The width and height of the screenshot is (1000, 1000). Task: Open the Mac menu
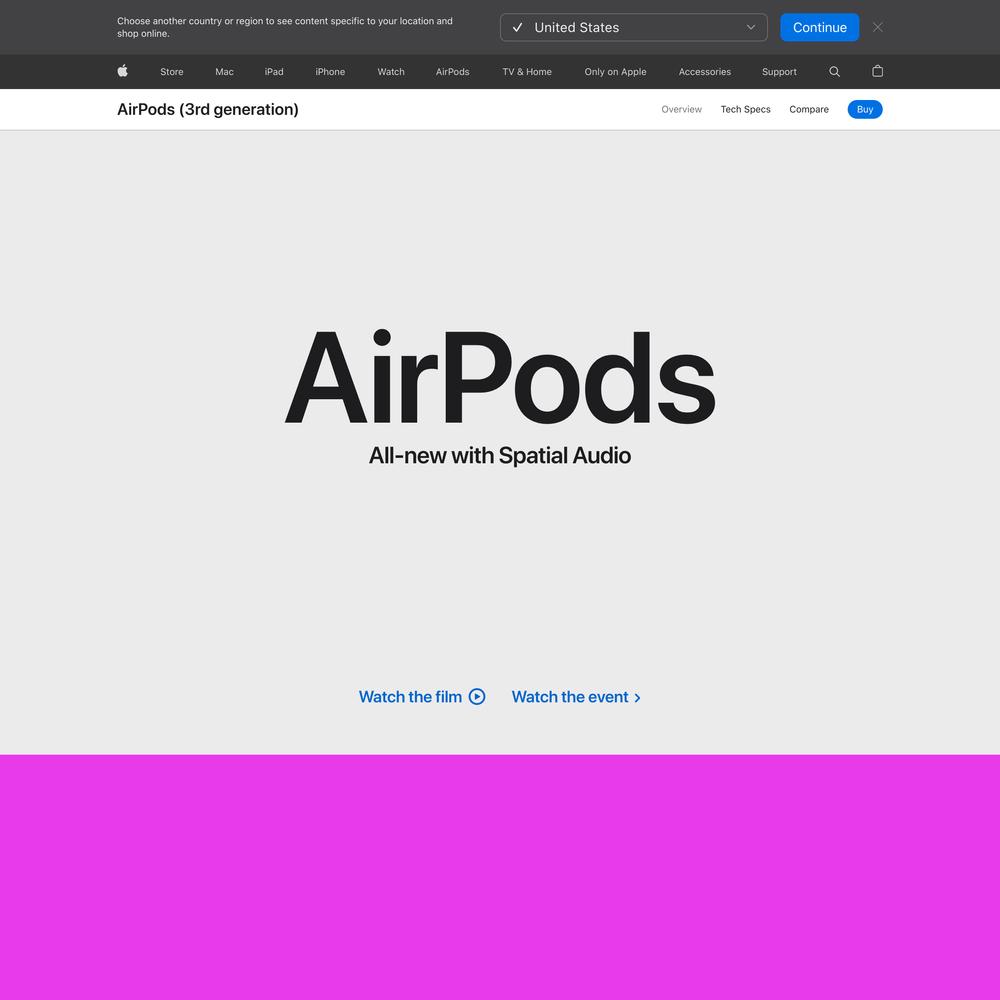(224, 72)
